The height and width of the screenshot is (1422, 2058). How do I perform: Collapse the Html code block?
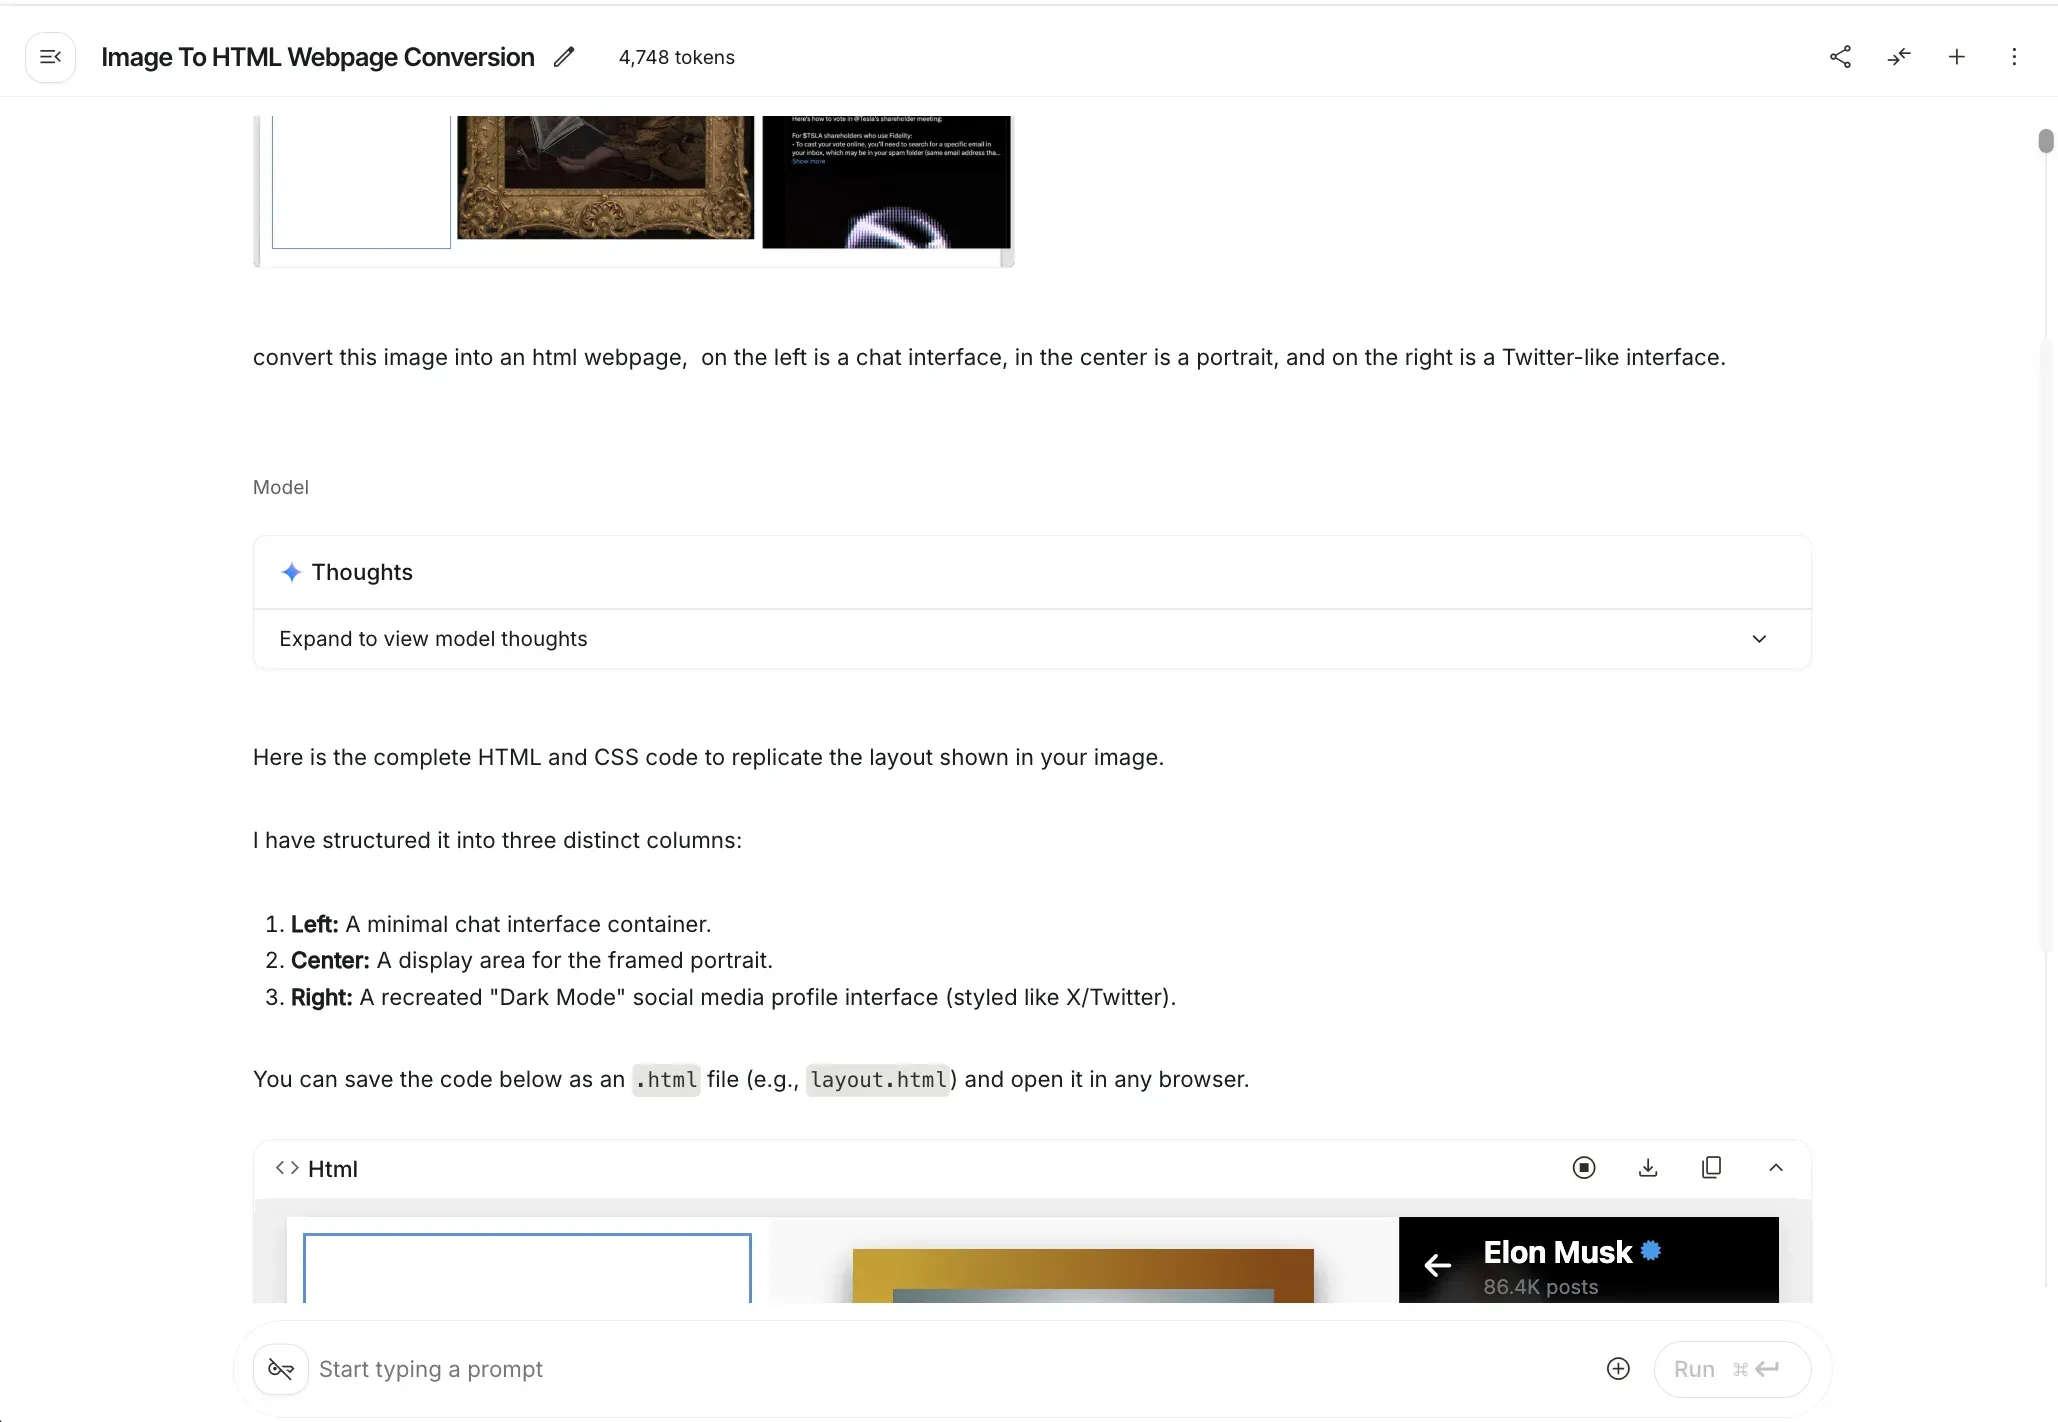(x=1776, y=1168)
